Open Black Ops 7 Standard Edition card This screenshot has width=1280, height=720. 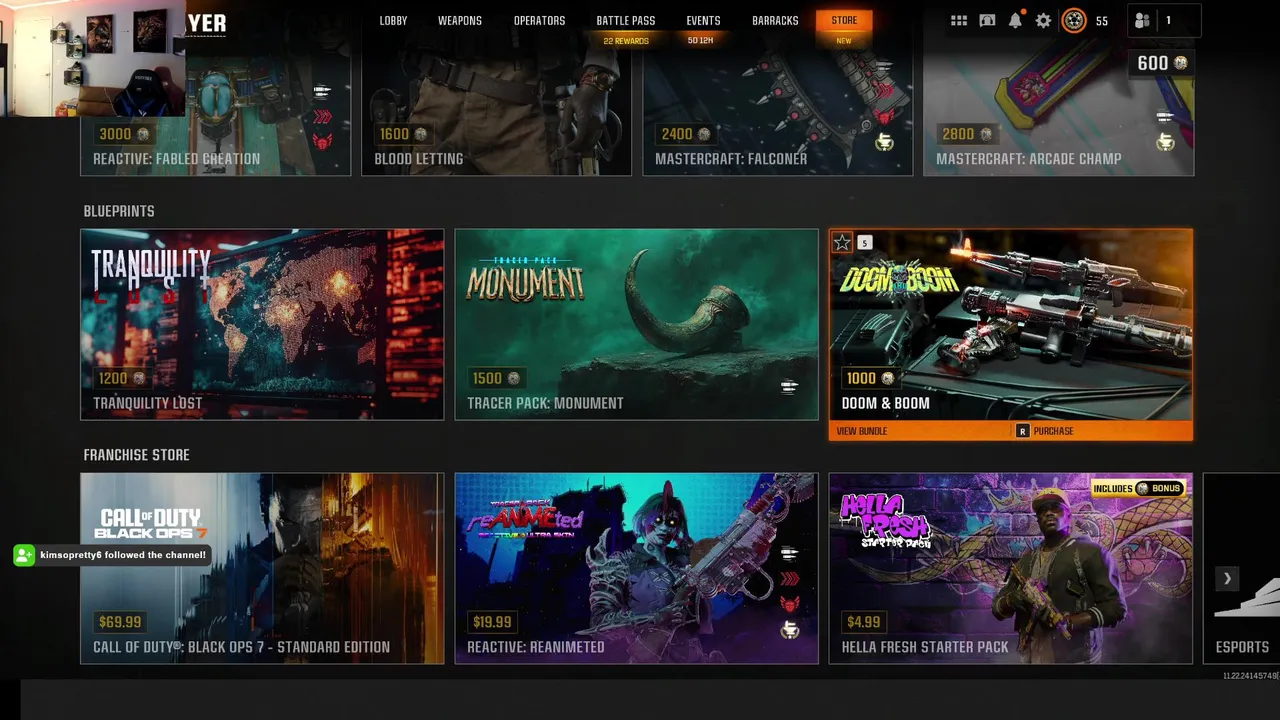262,568
